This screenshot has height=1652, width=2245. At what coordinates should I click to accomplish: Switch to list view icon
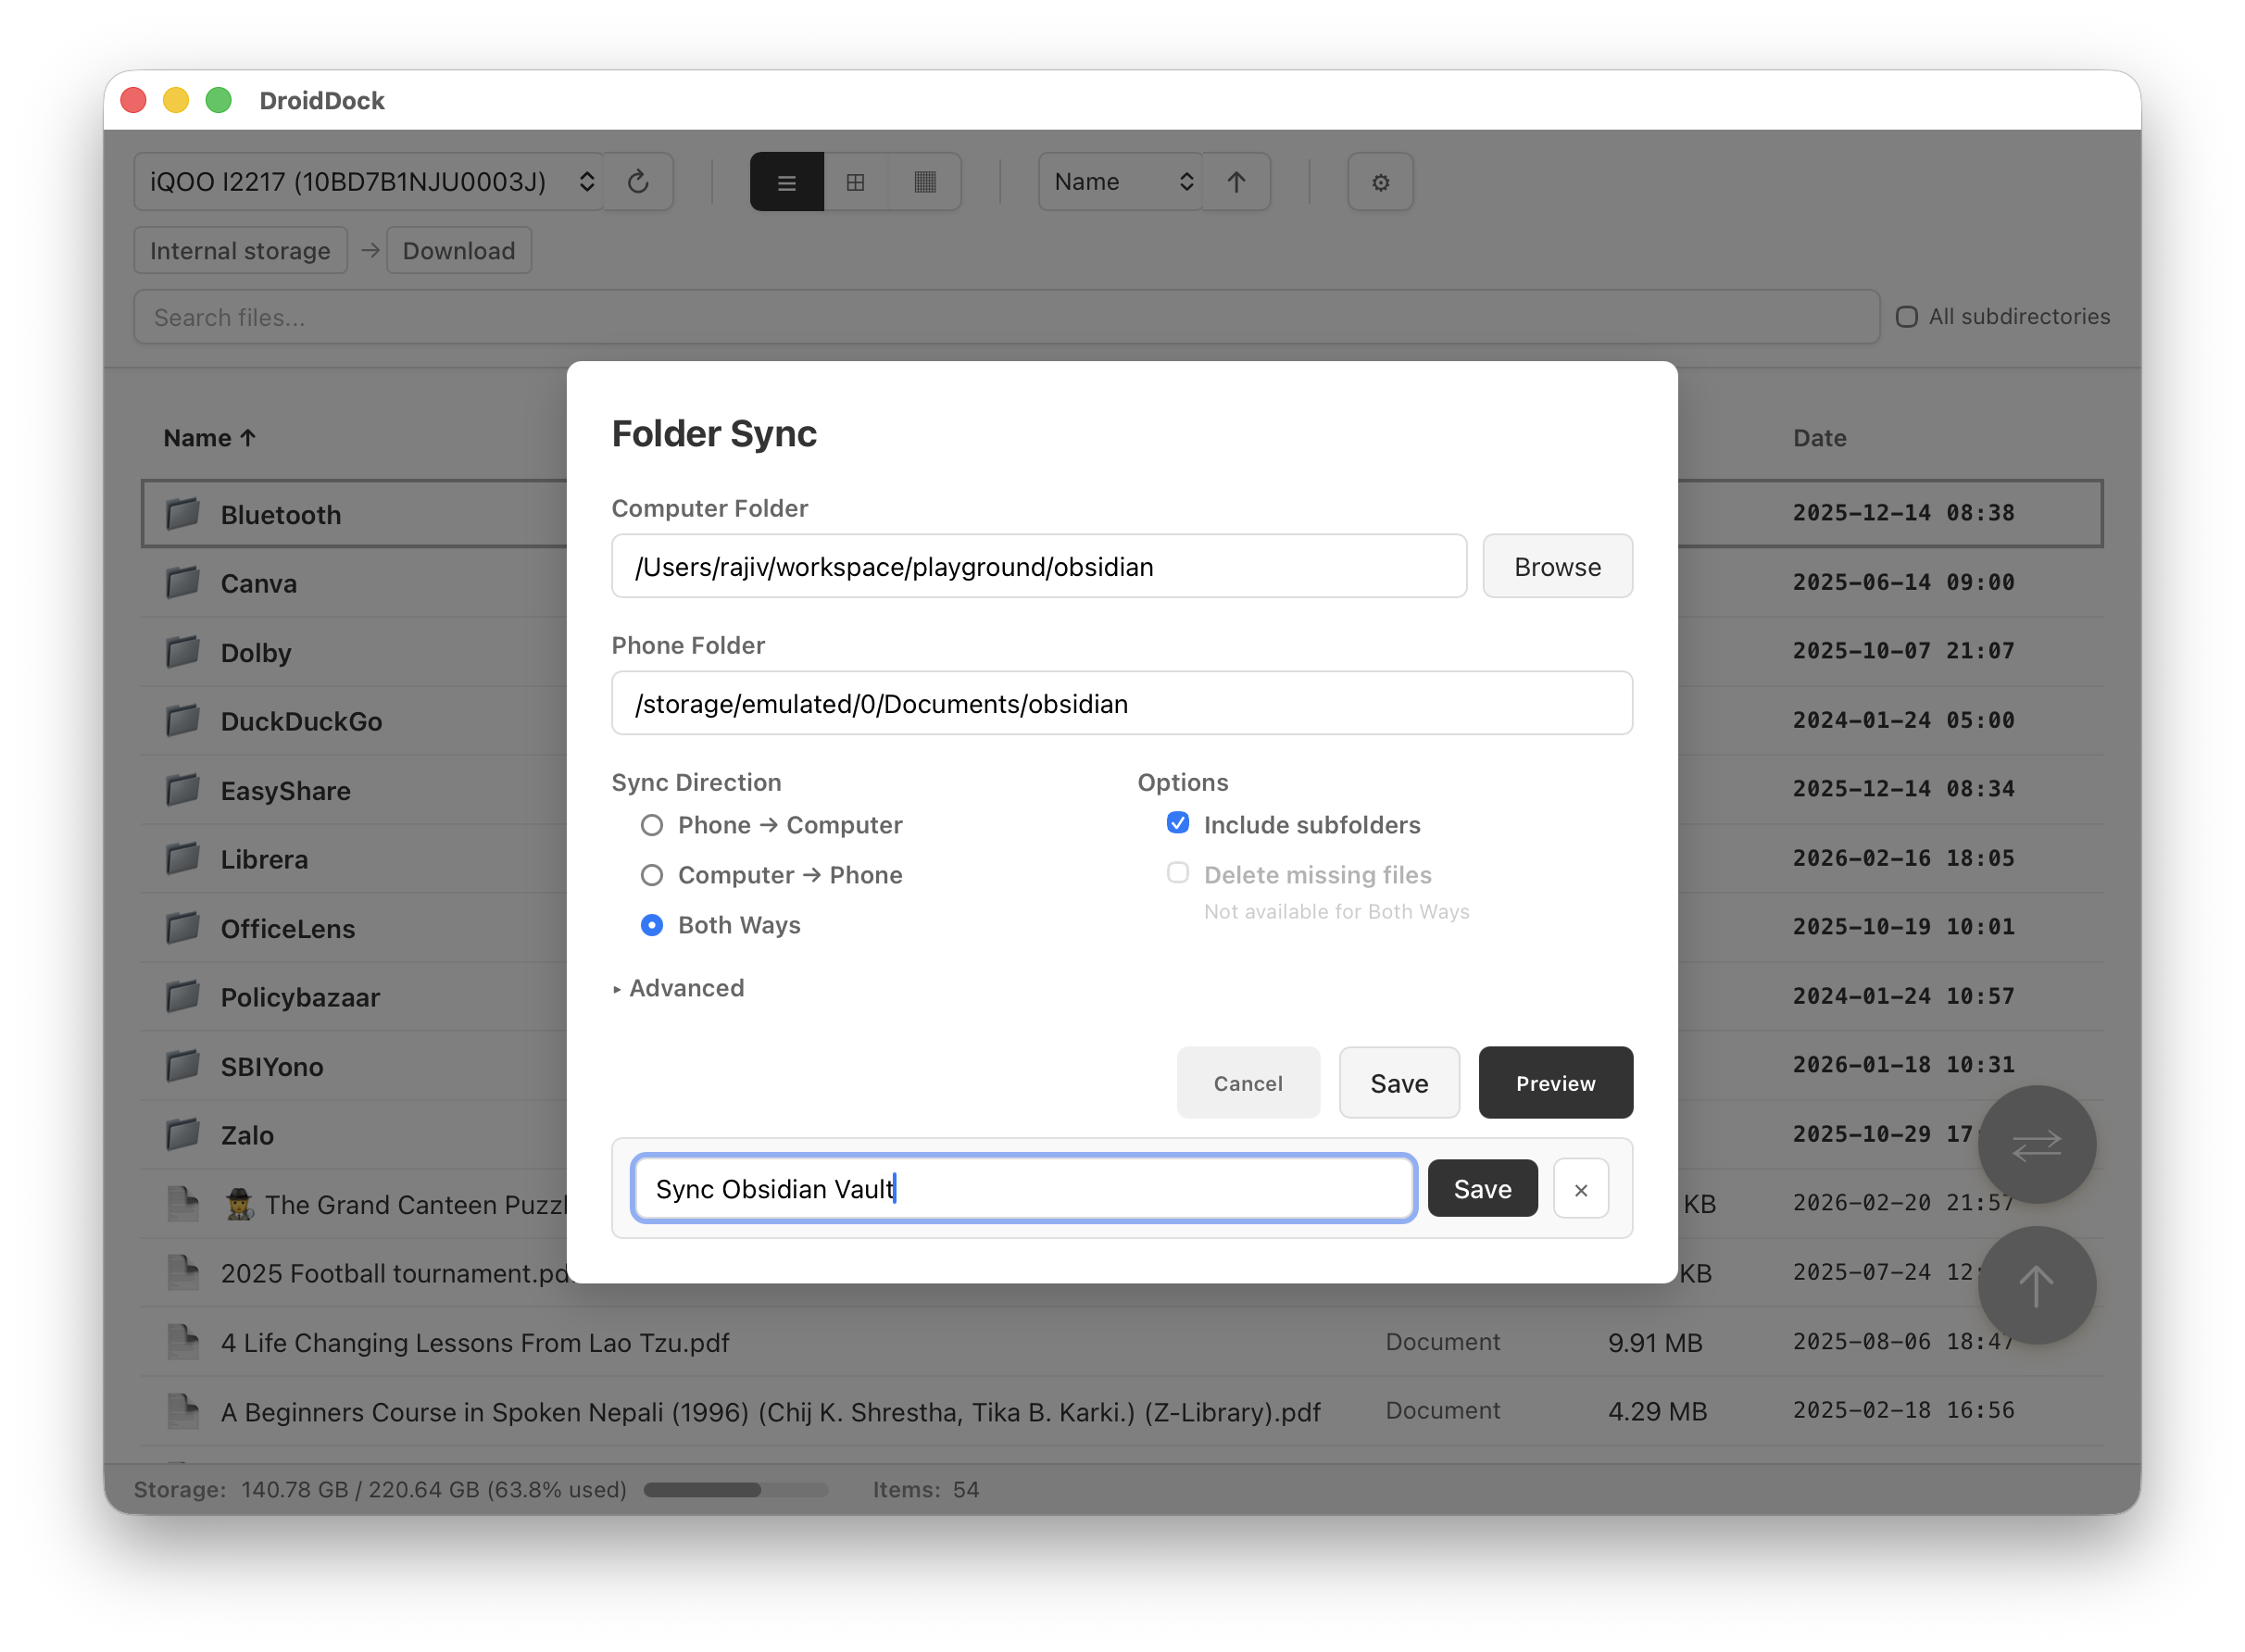[x=787, y=182]
